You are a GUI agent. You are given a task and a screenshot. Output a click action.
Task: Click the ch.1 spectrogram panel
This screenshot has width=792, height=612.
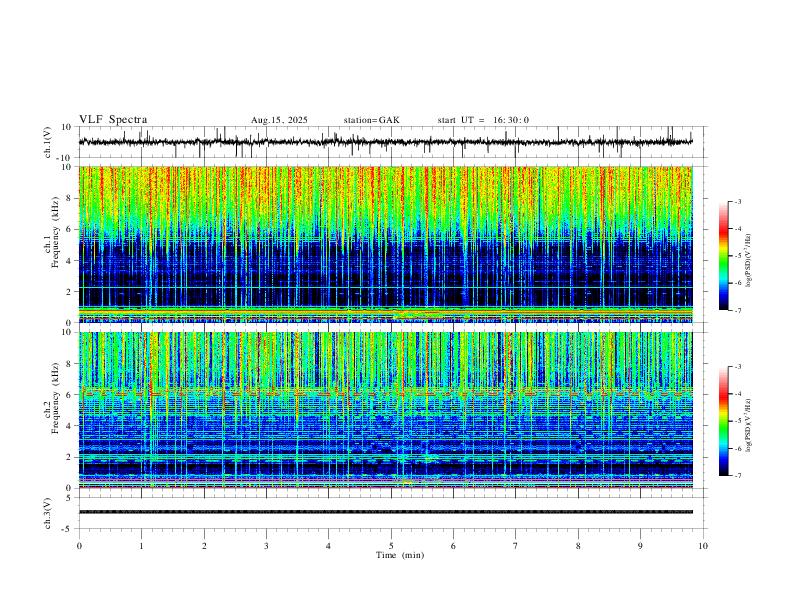coord(385,244)
